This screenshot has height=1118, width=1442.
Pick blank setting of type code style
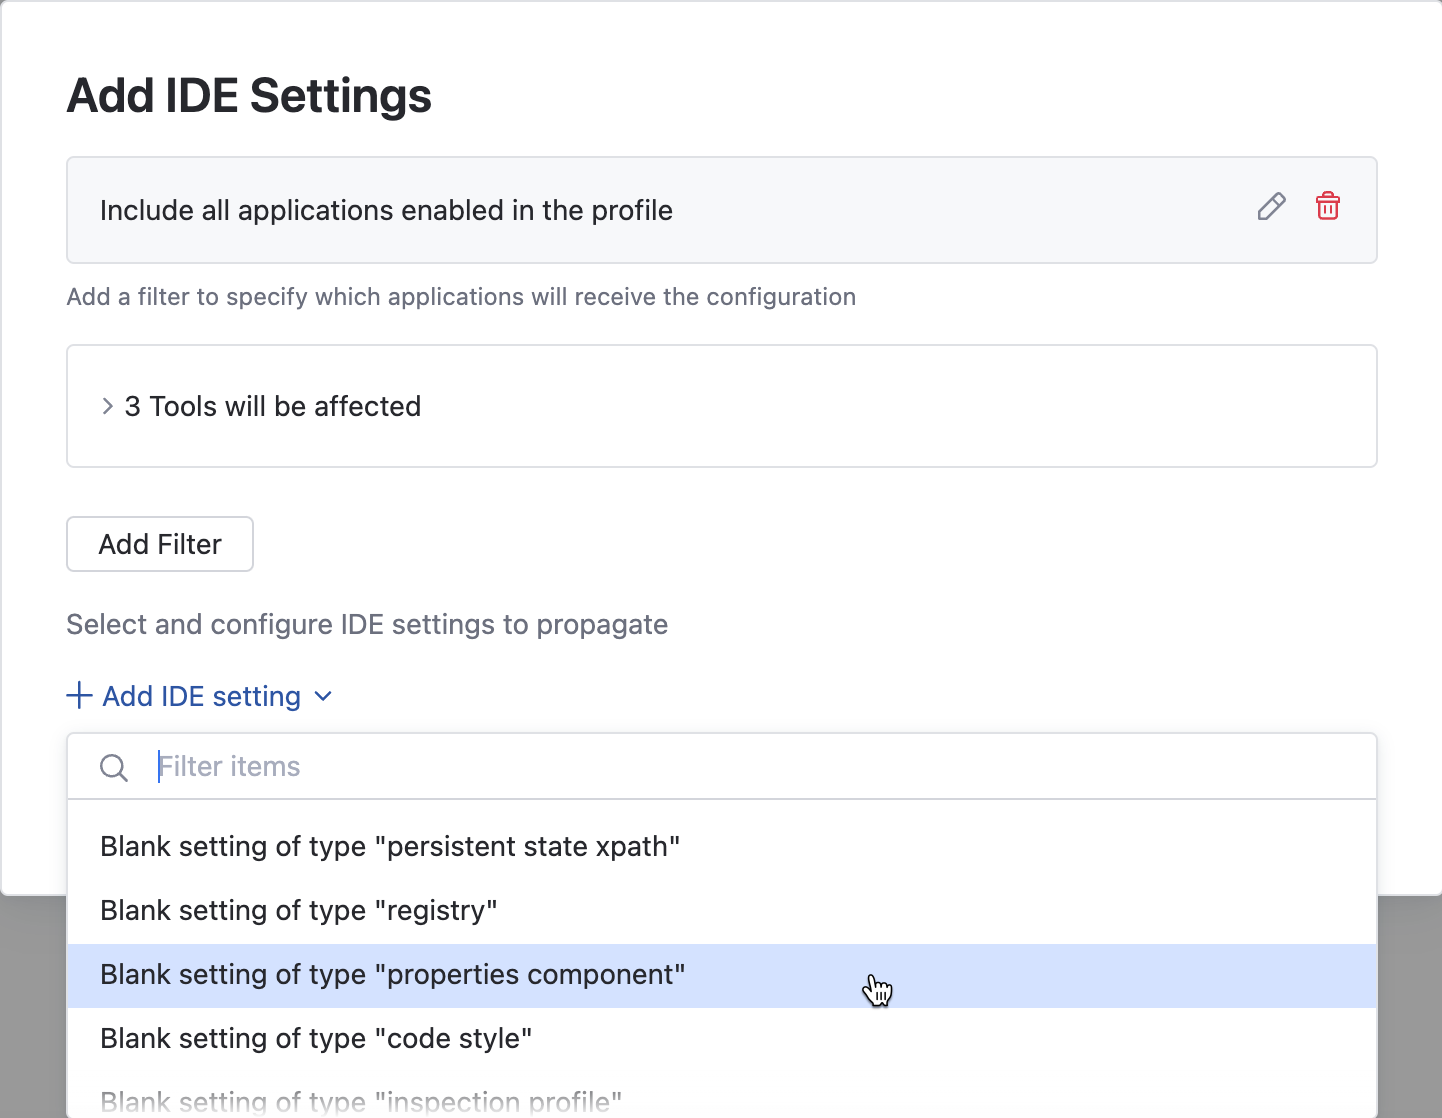click(x=315, y=1038)
